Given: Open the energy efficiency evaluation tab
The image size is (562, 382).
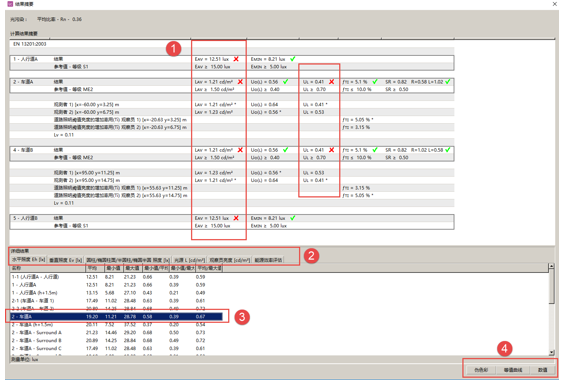Looking at the screenshot, I should (268, 260).
